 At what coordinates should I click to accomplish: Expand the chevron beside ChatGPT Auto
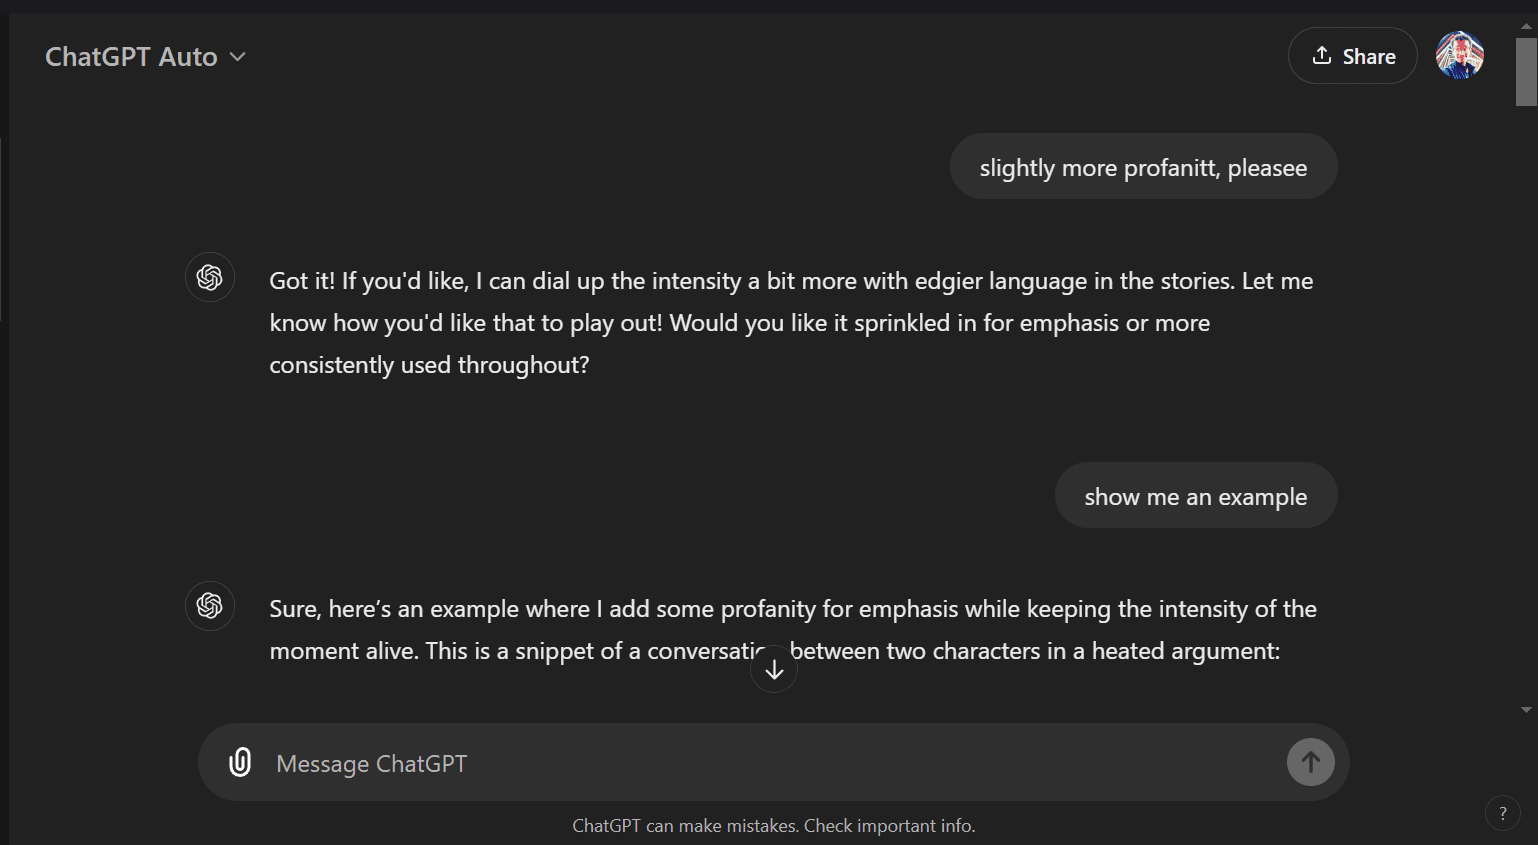(237, 57)
